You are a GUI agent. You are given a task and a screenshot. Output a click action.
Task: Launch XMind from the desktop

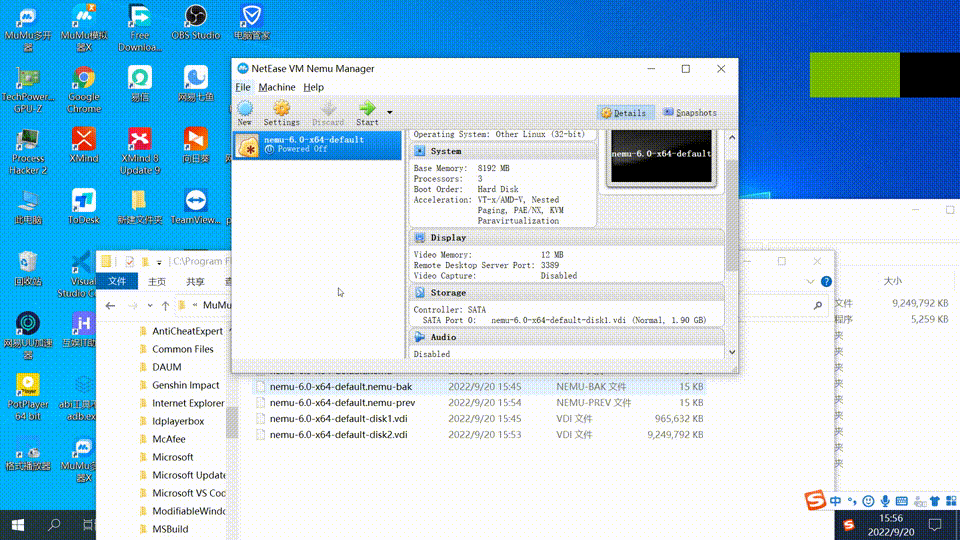coord(84,146)
